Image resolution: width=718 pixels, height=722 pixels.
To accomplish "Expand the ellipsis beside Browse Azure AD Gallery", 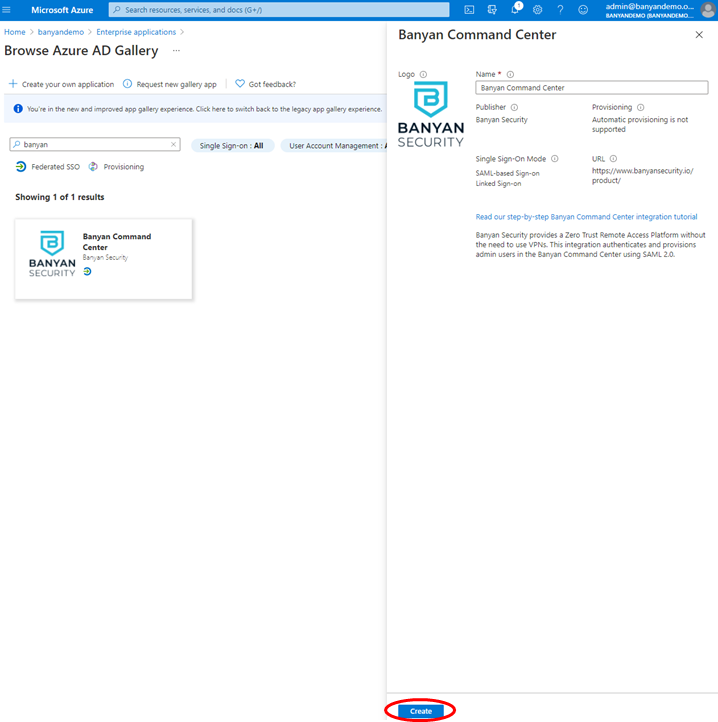I will click(x=177, y=51).
